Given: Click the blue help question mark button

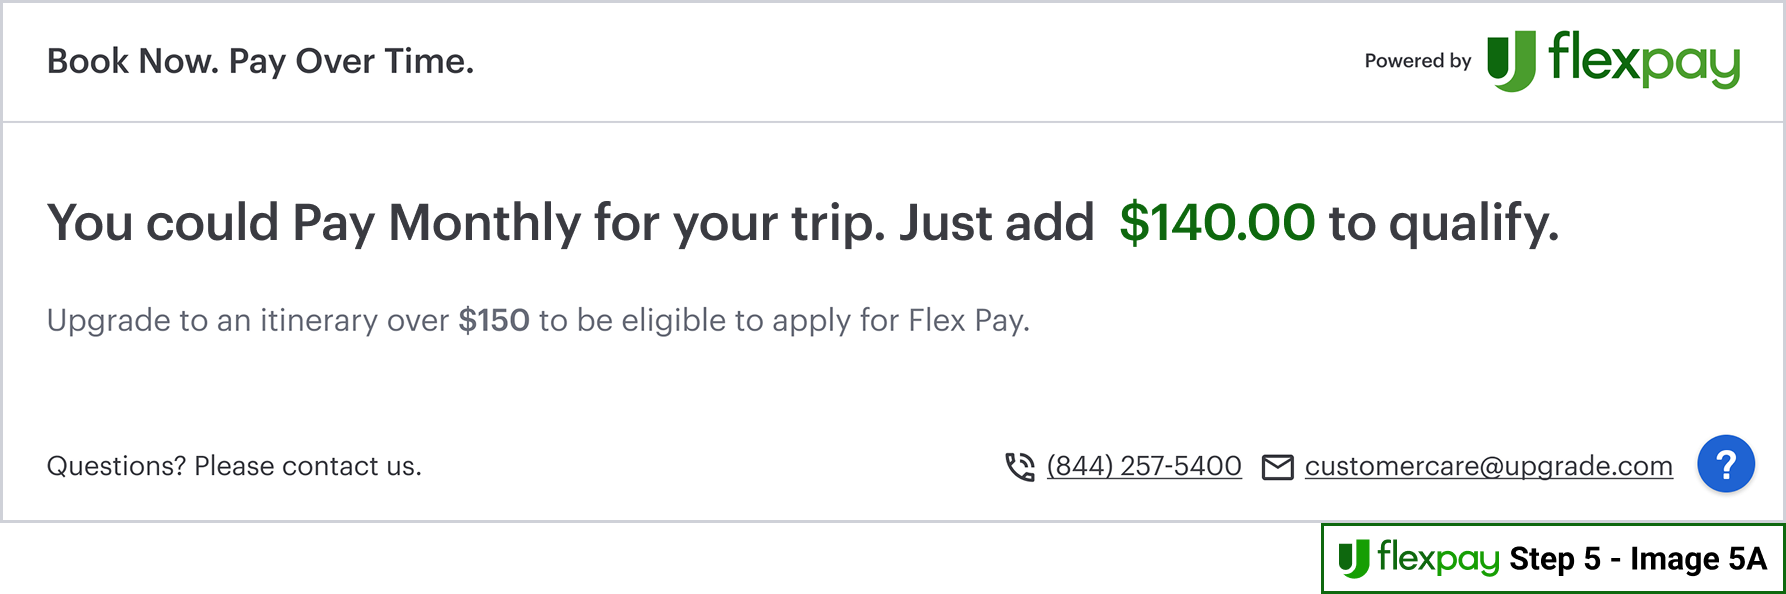Looking at the screenshot, I should pyautogui.click(x=1725, y=464).
